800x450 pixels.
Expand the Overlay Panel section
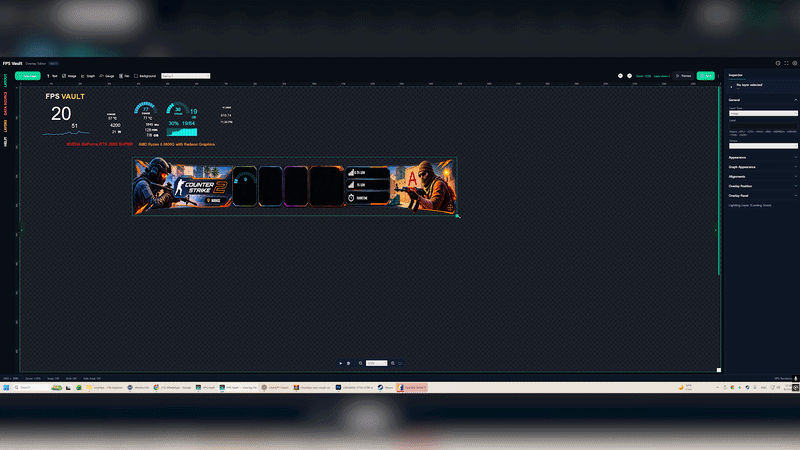tap(762, 195)
